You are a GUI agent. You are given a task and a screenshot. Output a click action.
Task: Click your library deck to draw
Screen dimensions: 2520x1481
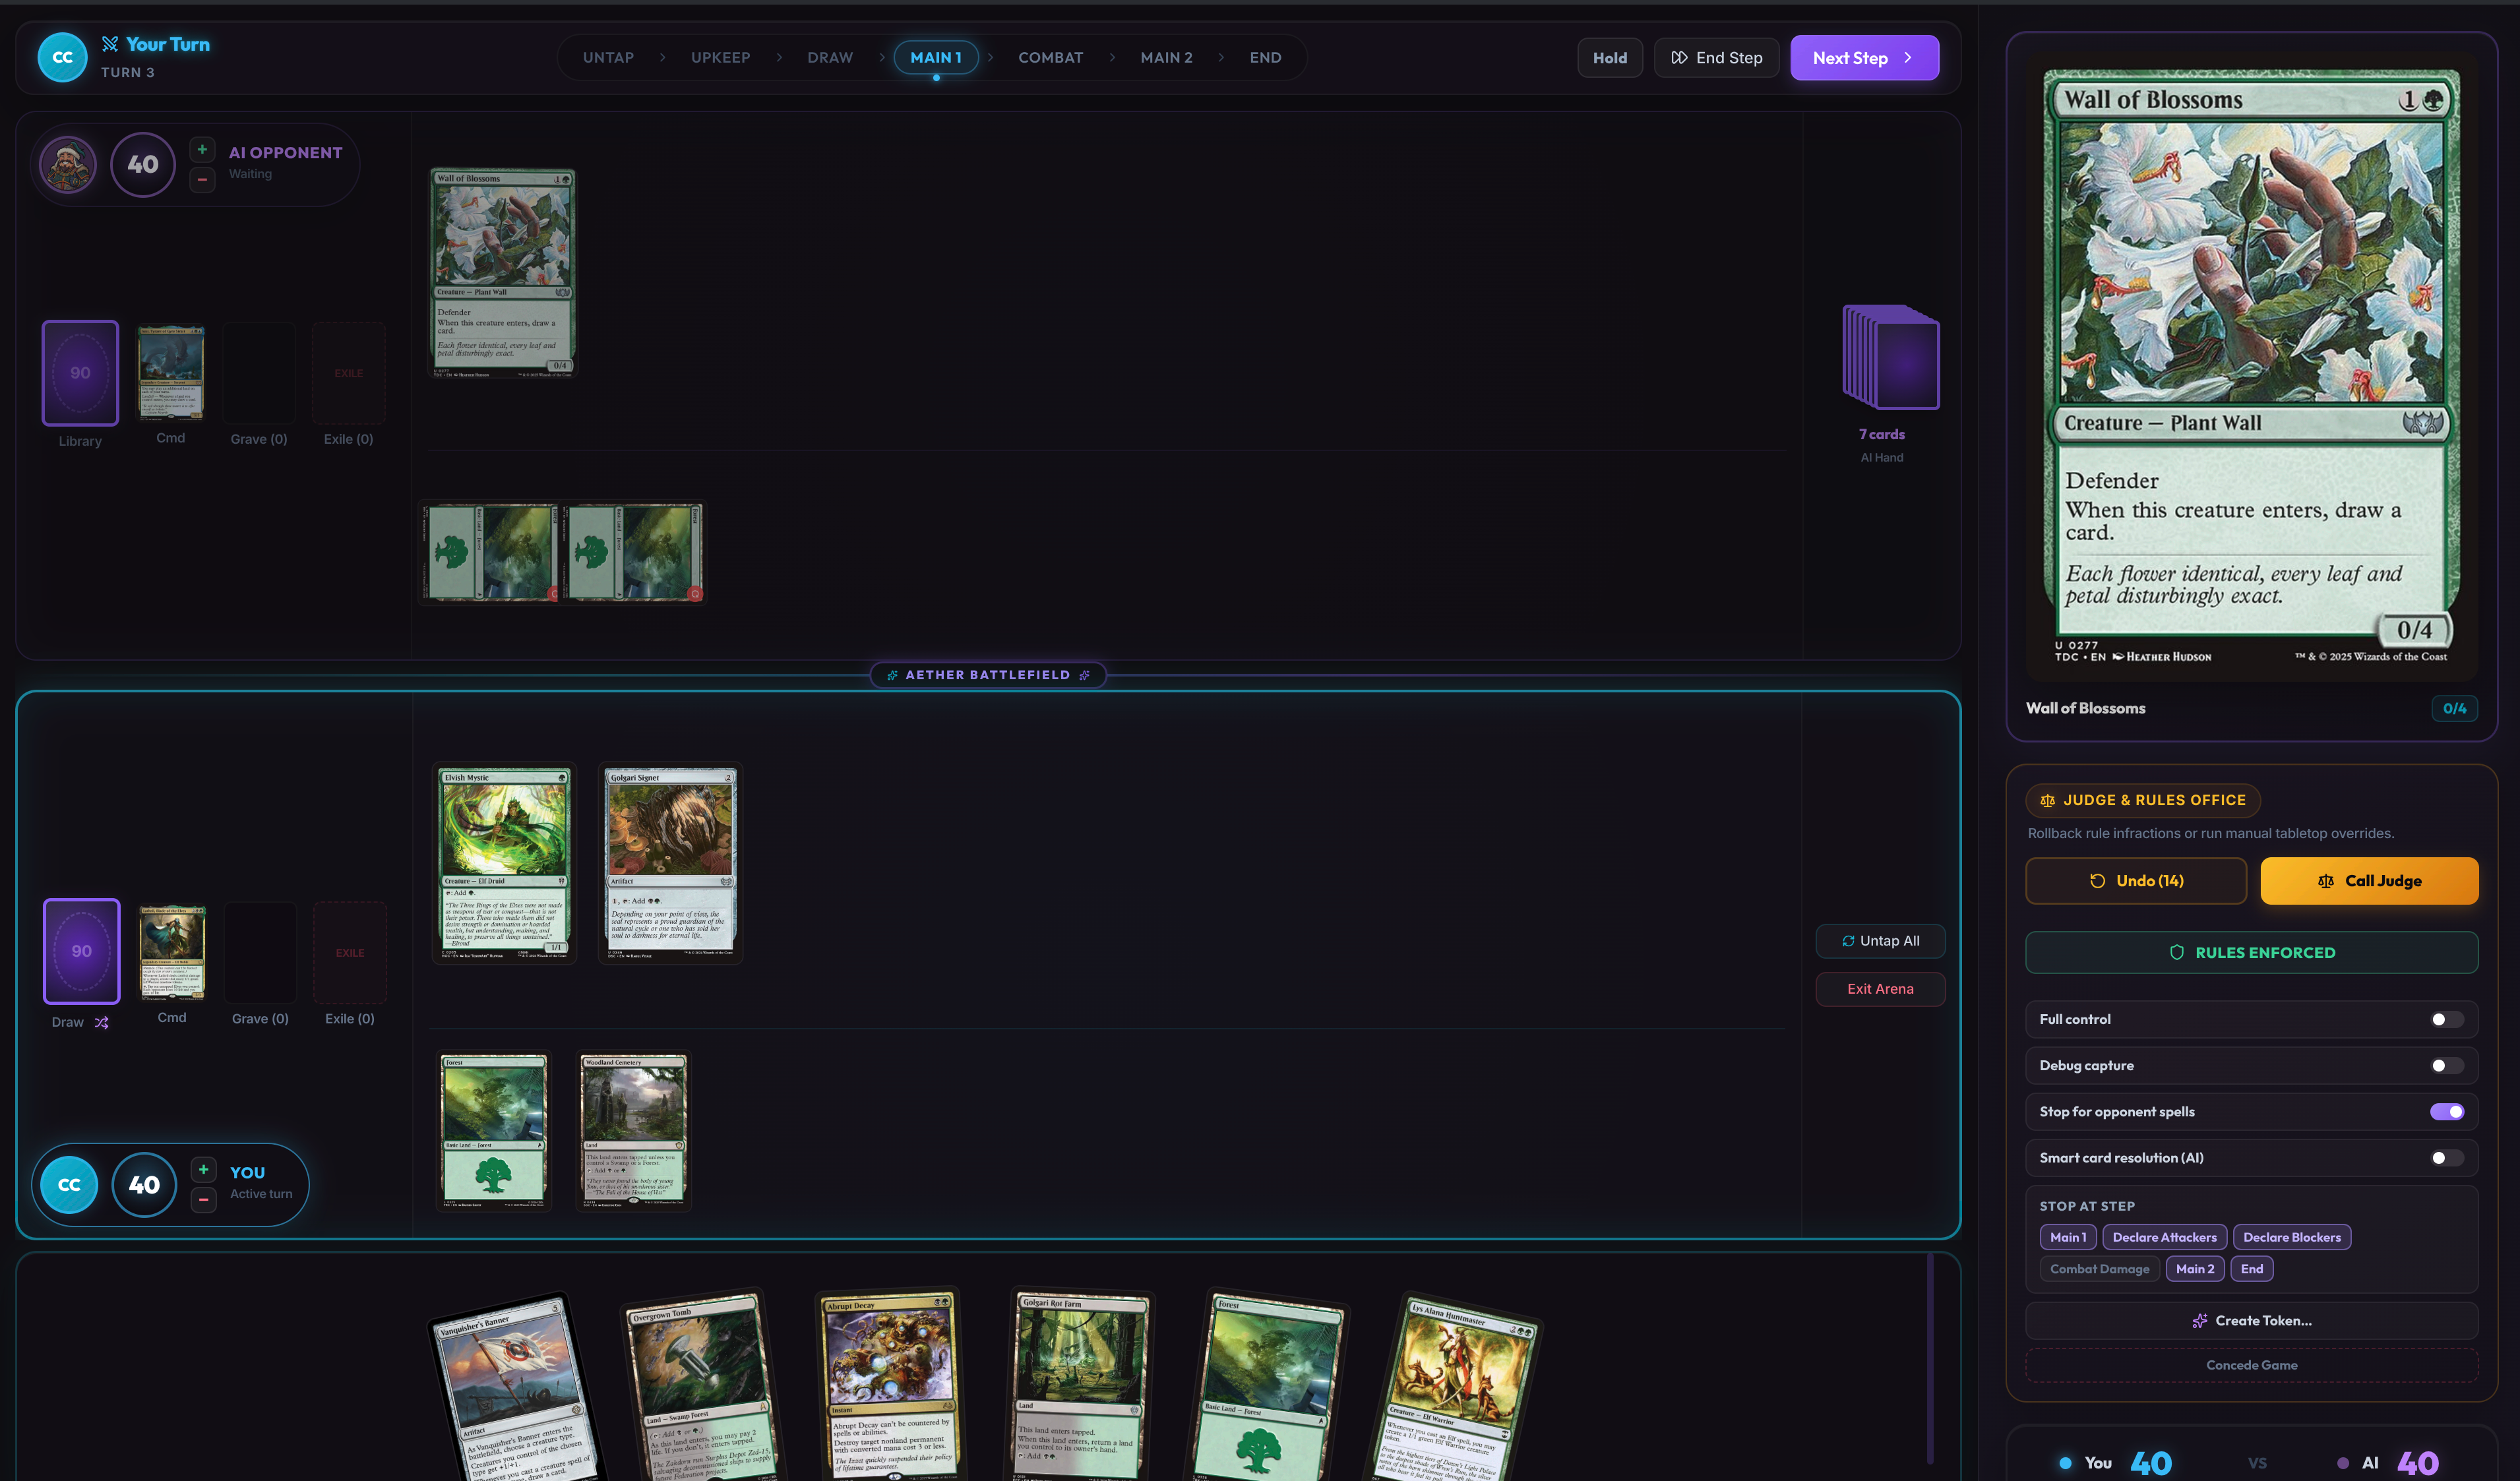[x=81, y=951]
